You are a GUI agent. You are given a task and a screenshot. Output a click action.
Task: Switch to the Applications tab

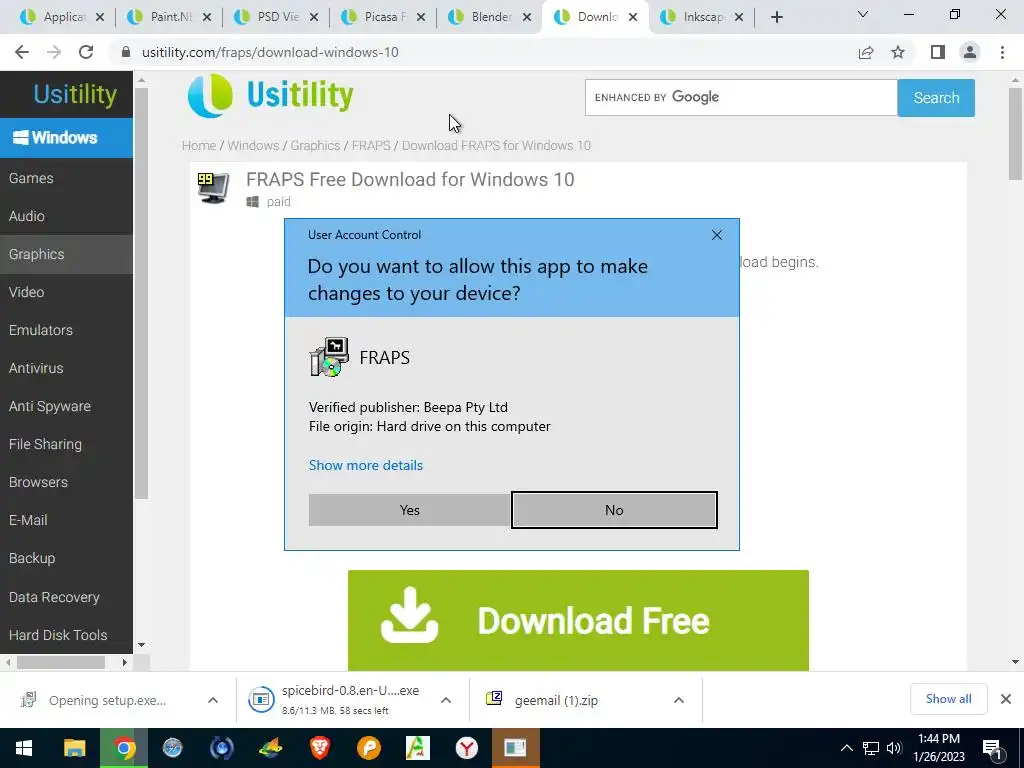[62, 17]
